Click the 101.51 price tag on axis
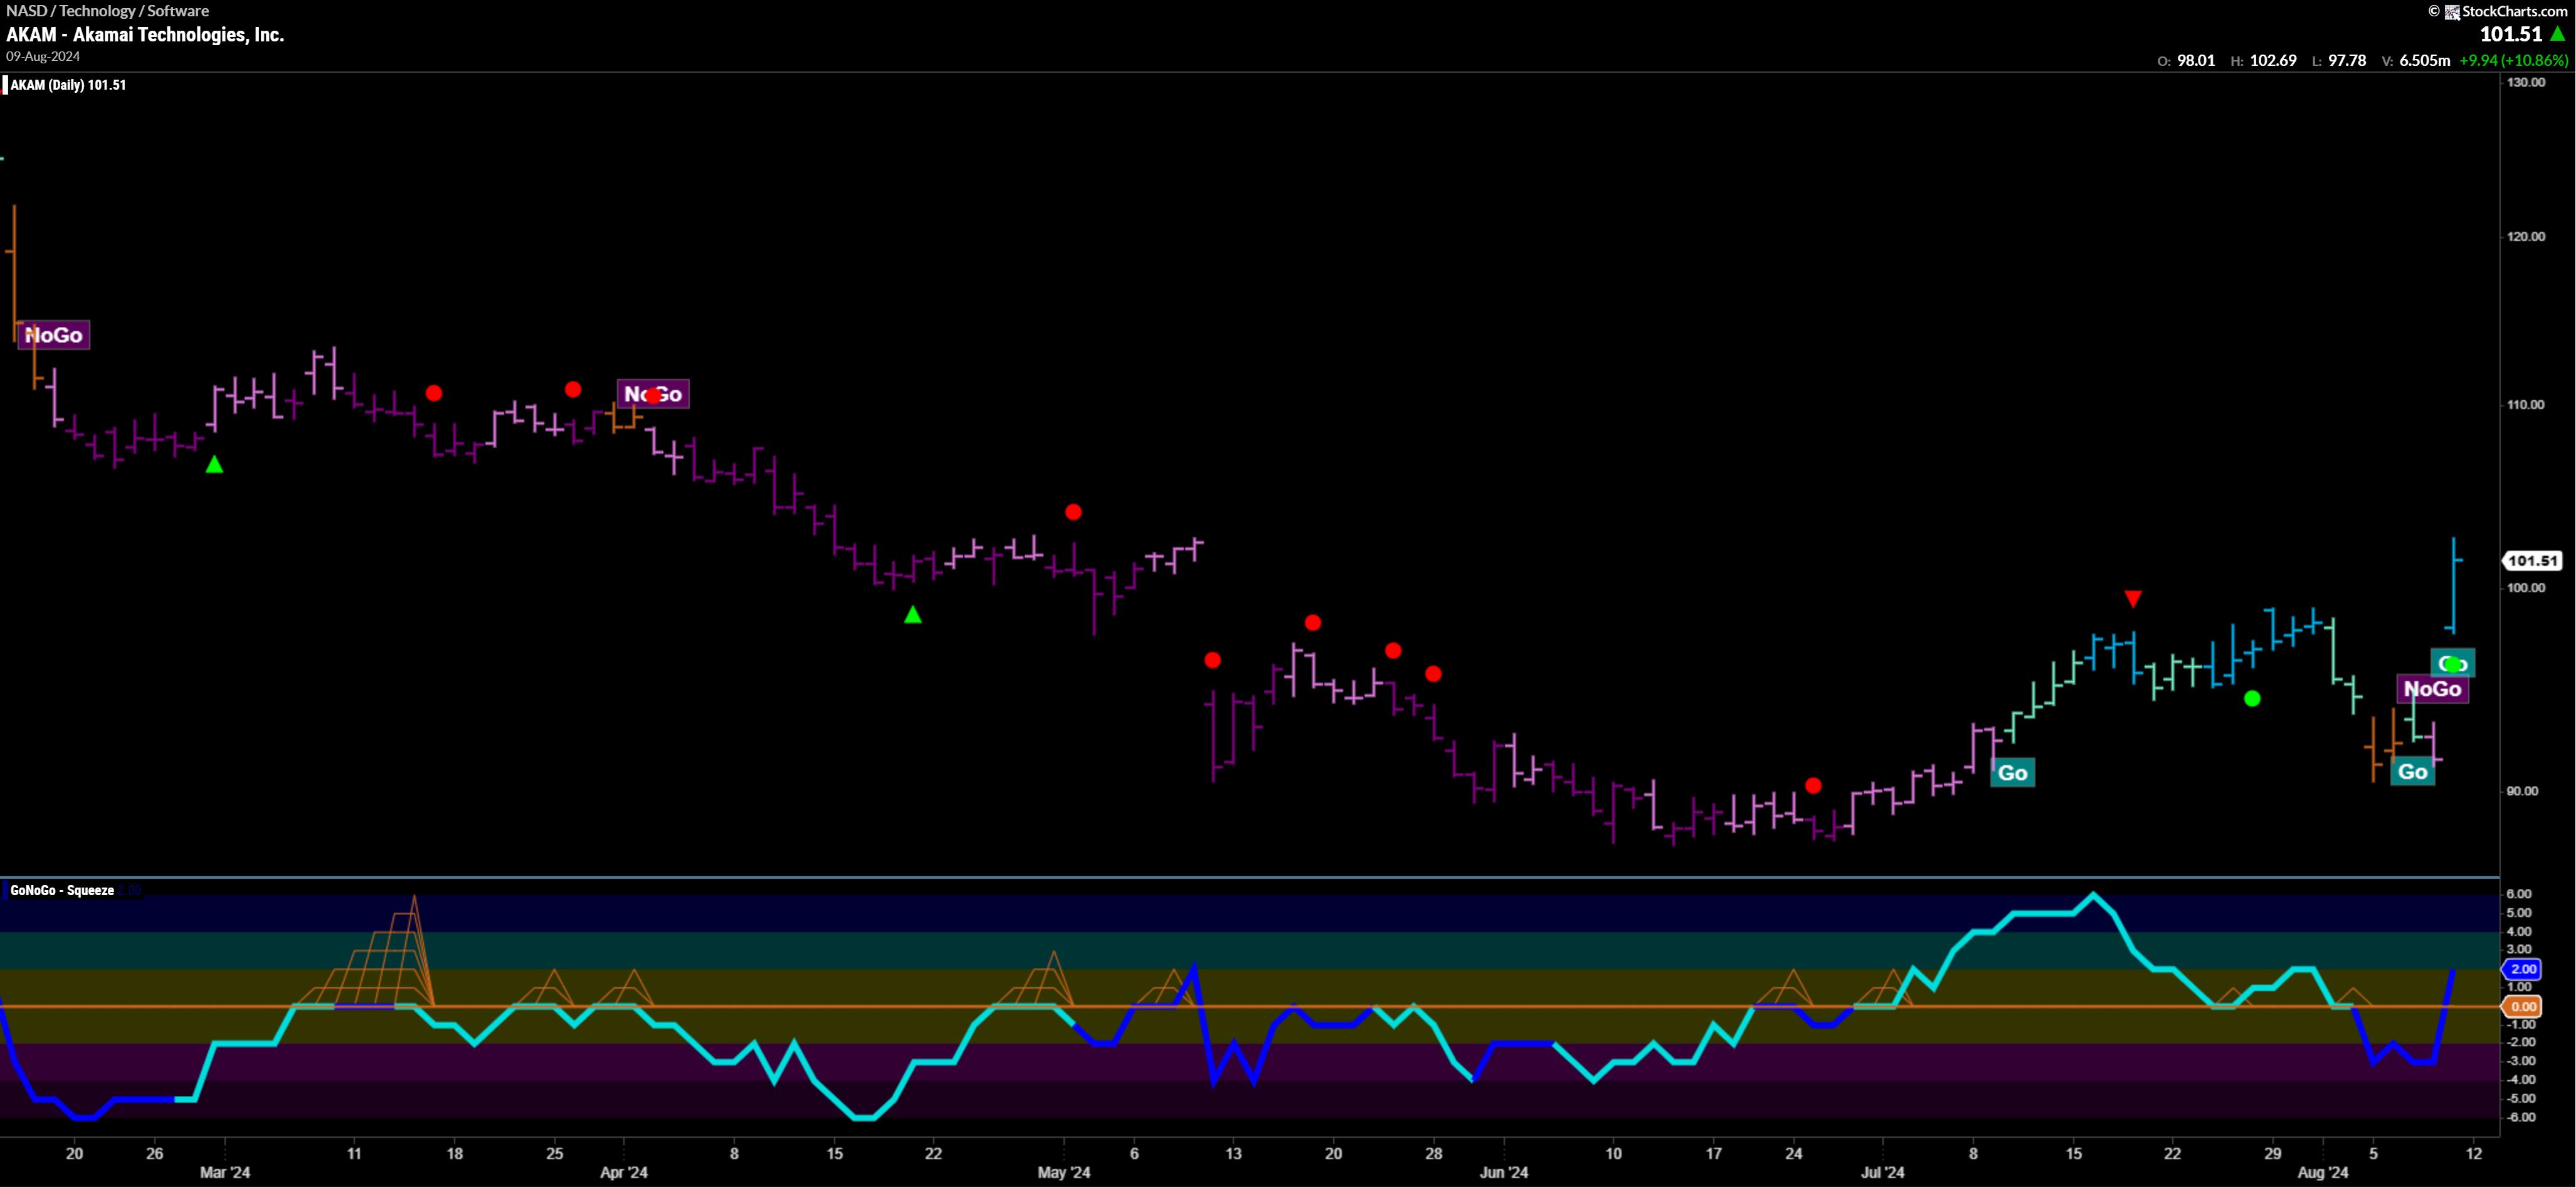The height and width of the screenshot is (1188, 2576). (x=2532, y=561)
